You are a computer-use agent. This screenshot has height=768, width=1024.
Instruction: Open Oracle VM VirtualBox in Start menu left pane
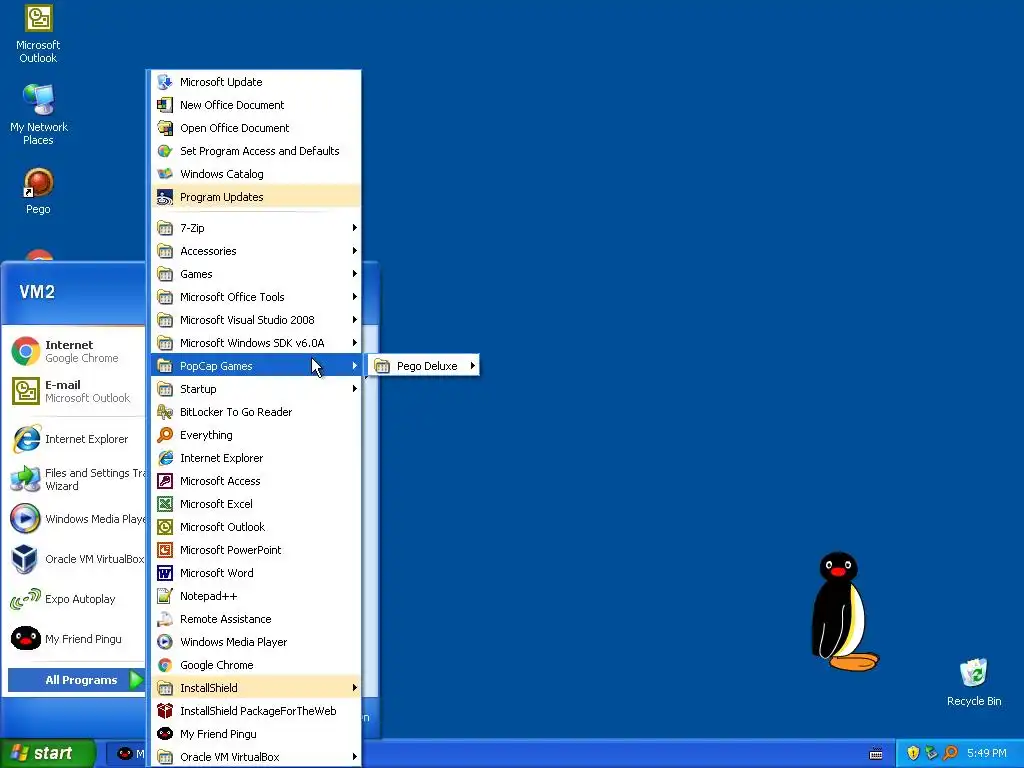[x=76, y=559]
